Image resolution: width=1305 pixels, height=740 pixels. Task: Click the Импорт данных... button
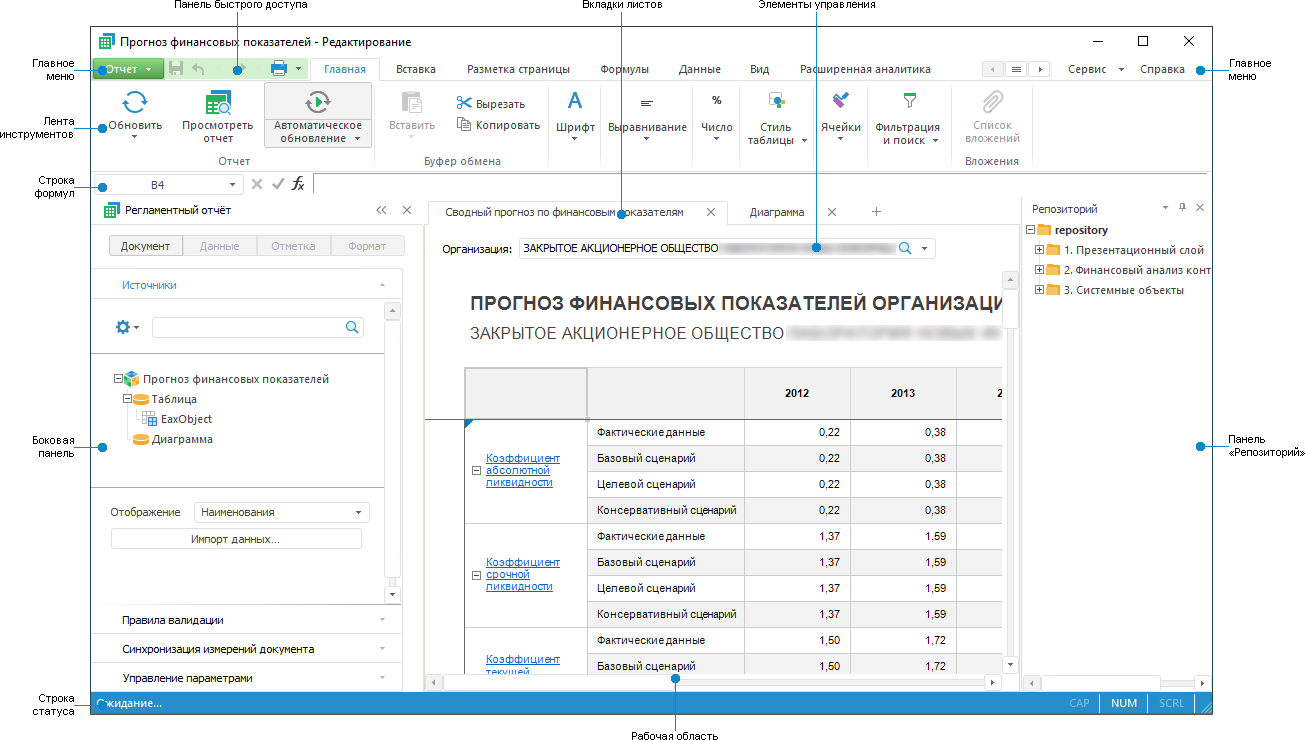pos(235,539)
